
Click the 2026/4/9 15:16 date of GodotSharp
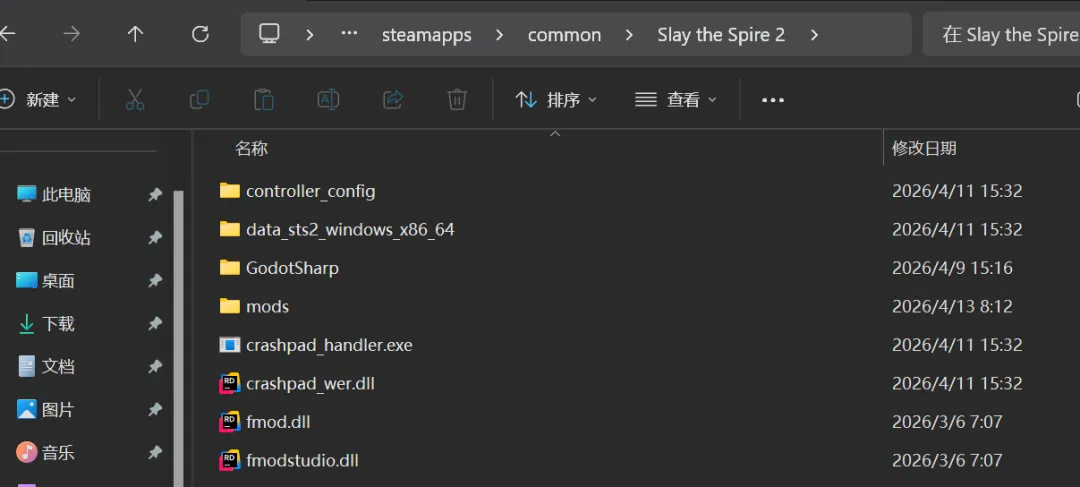pos(953,268)
